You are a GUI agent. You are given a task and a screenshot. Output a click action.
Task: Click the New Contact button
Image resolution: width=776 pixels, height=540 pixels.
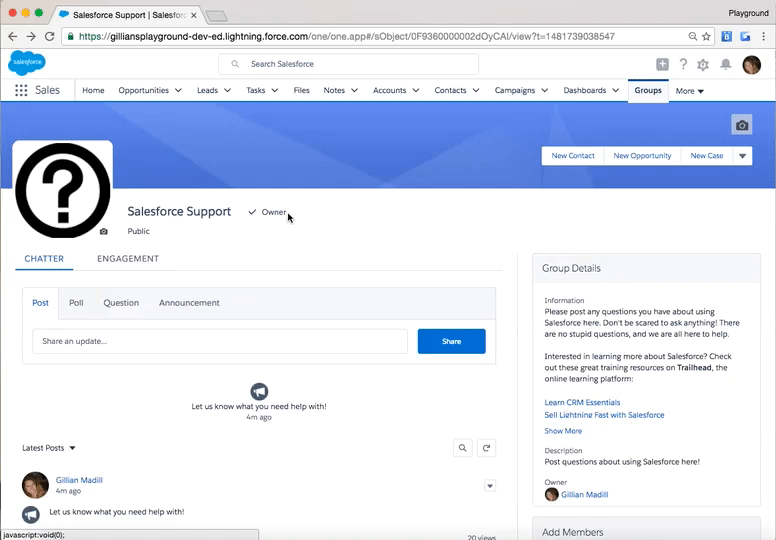click(x=573, y=156)
